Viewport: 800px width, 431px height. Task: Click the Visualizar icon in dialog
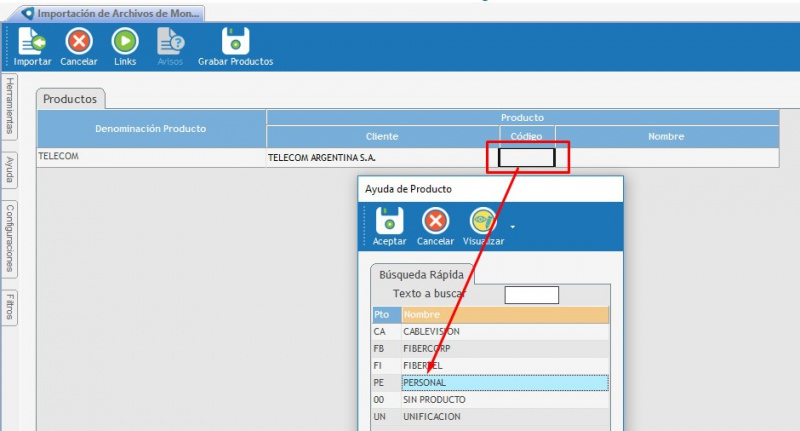pos(483,221)
